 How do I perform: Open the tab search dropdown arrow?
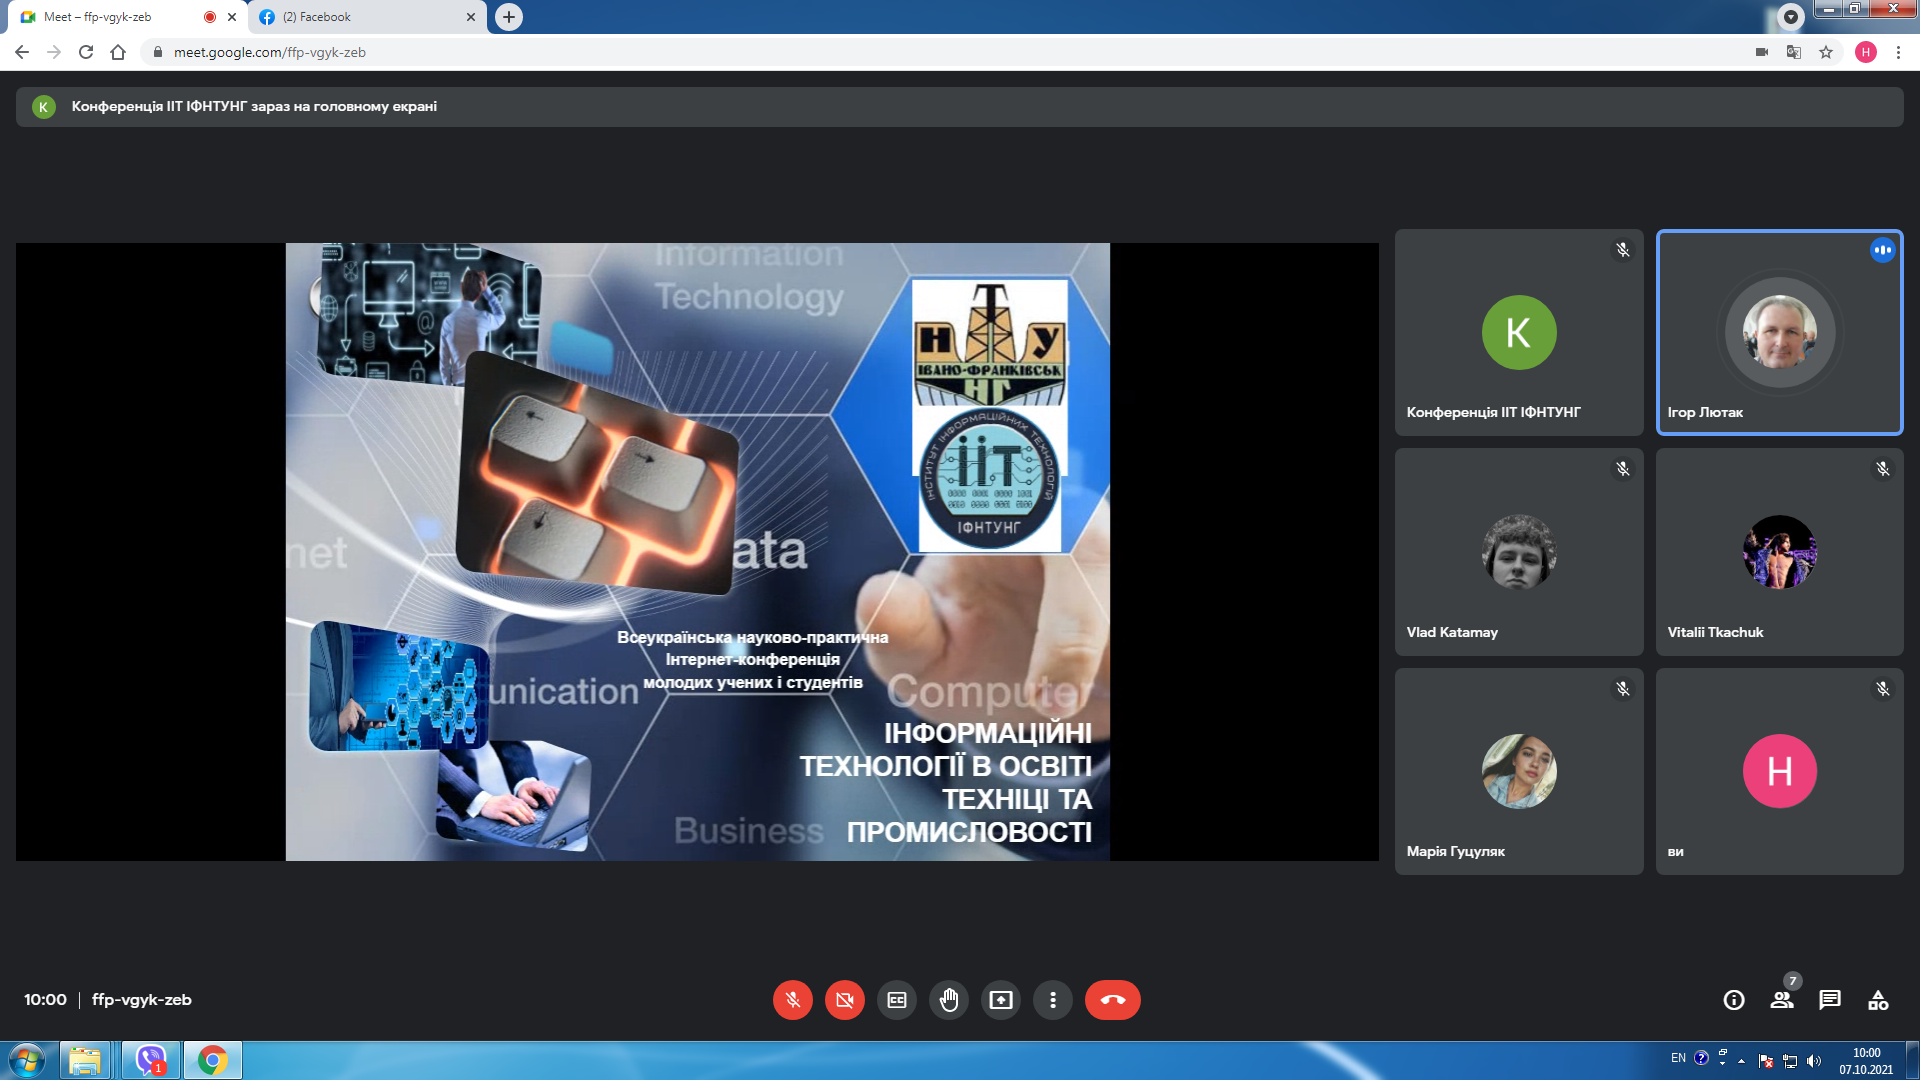(x=1791, y=17)
